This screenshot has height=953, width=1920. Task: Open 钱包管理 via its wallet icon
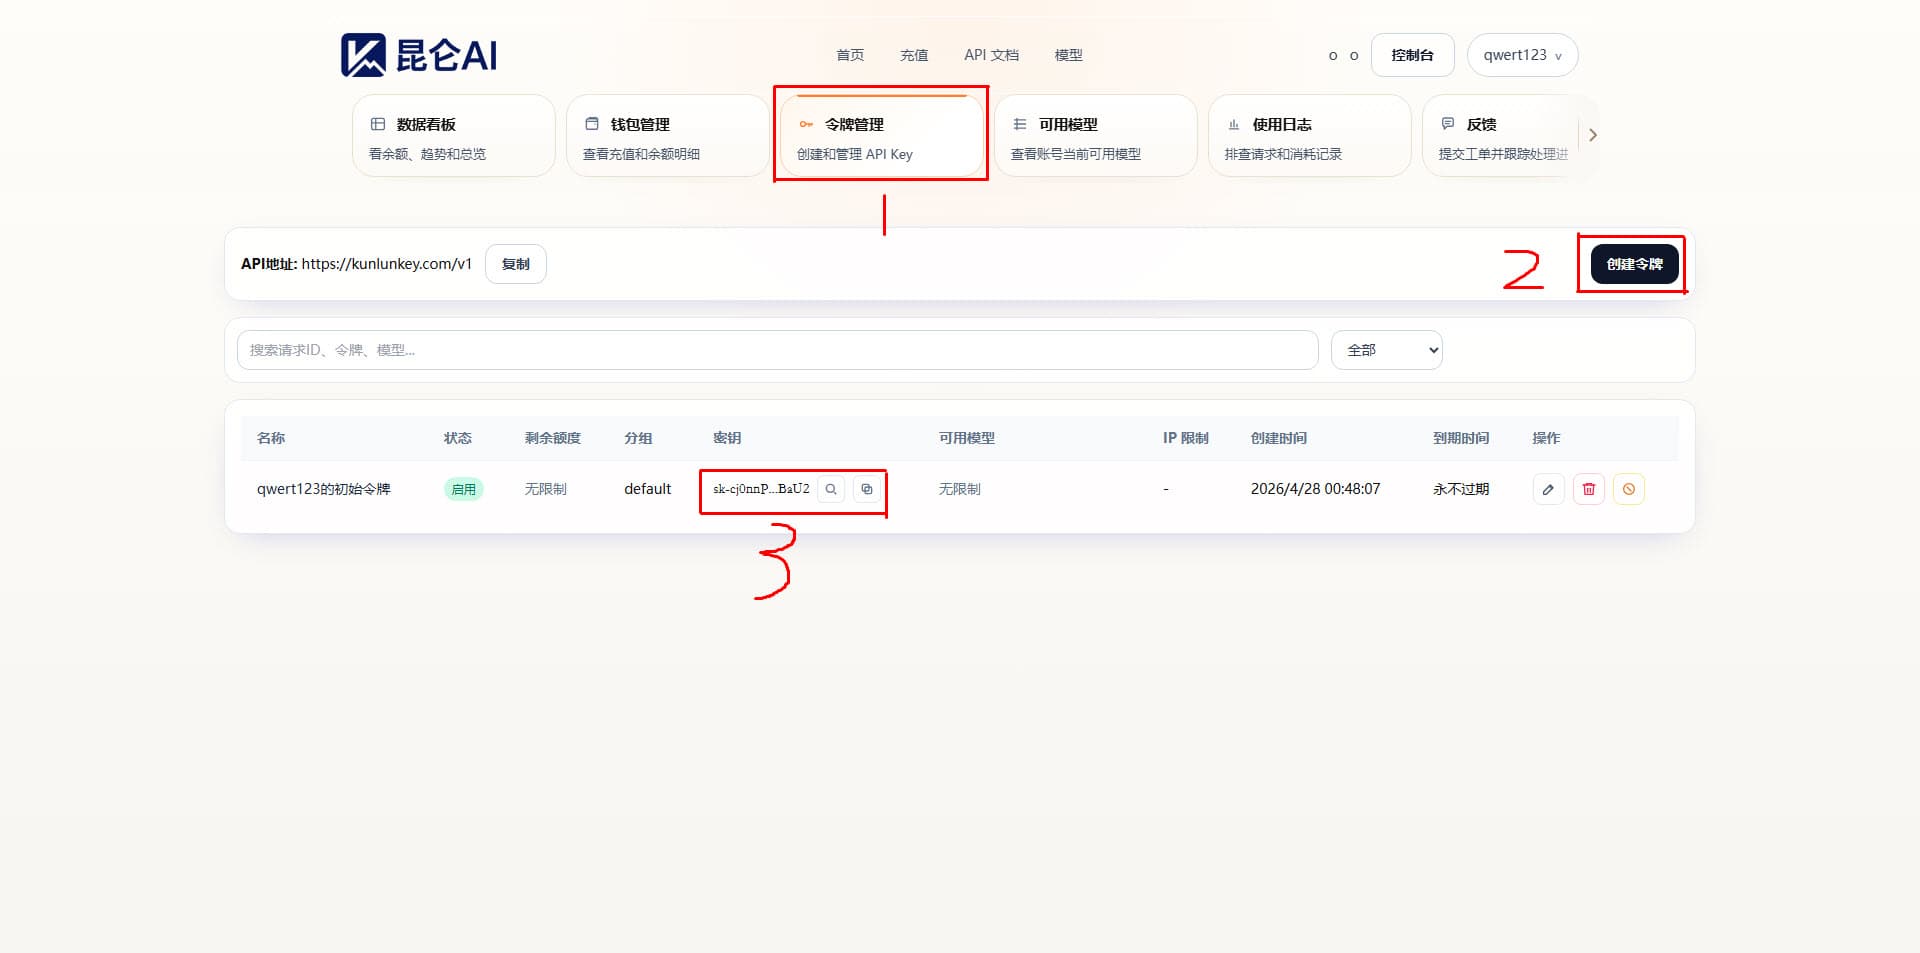point(591,123)
